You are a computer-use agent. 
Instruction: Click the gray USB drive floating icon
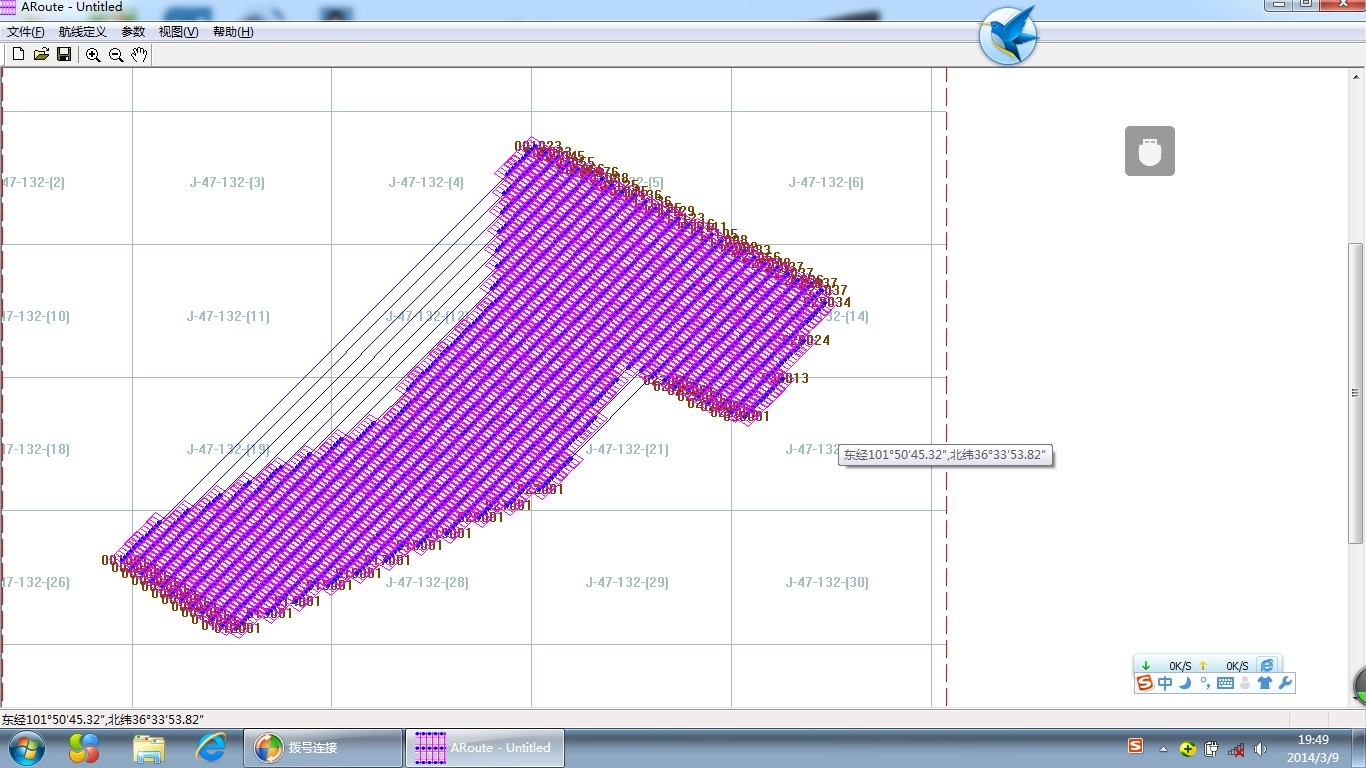click(x=1150, y=151)
